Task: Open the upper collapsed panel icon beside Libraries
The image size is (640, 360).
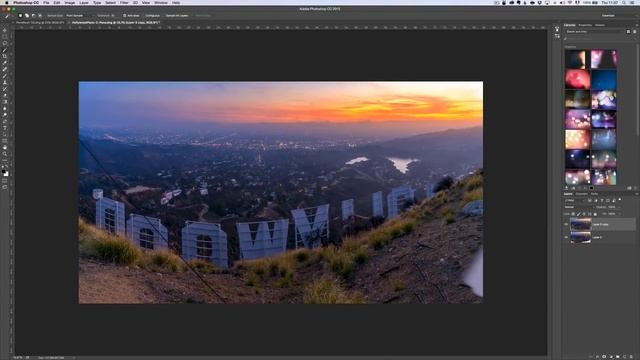Action: coord(557,29)
